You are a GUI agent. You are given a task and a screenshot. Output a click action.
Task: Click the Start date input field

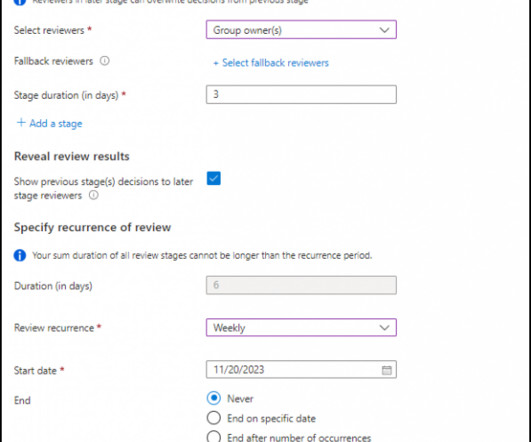point(301,370)
